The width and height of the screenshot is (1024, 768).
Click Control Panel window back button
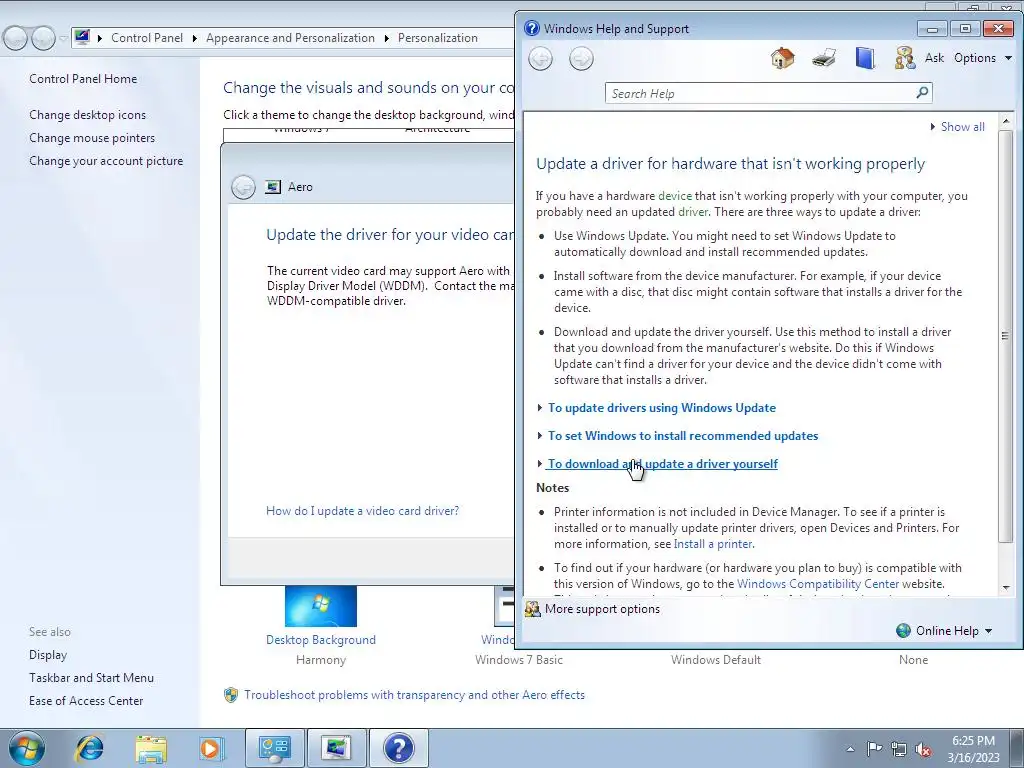(16, 38)
